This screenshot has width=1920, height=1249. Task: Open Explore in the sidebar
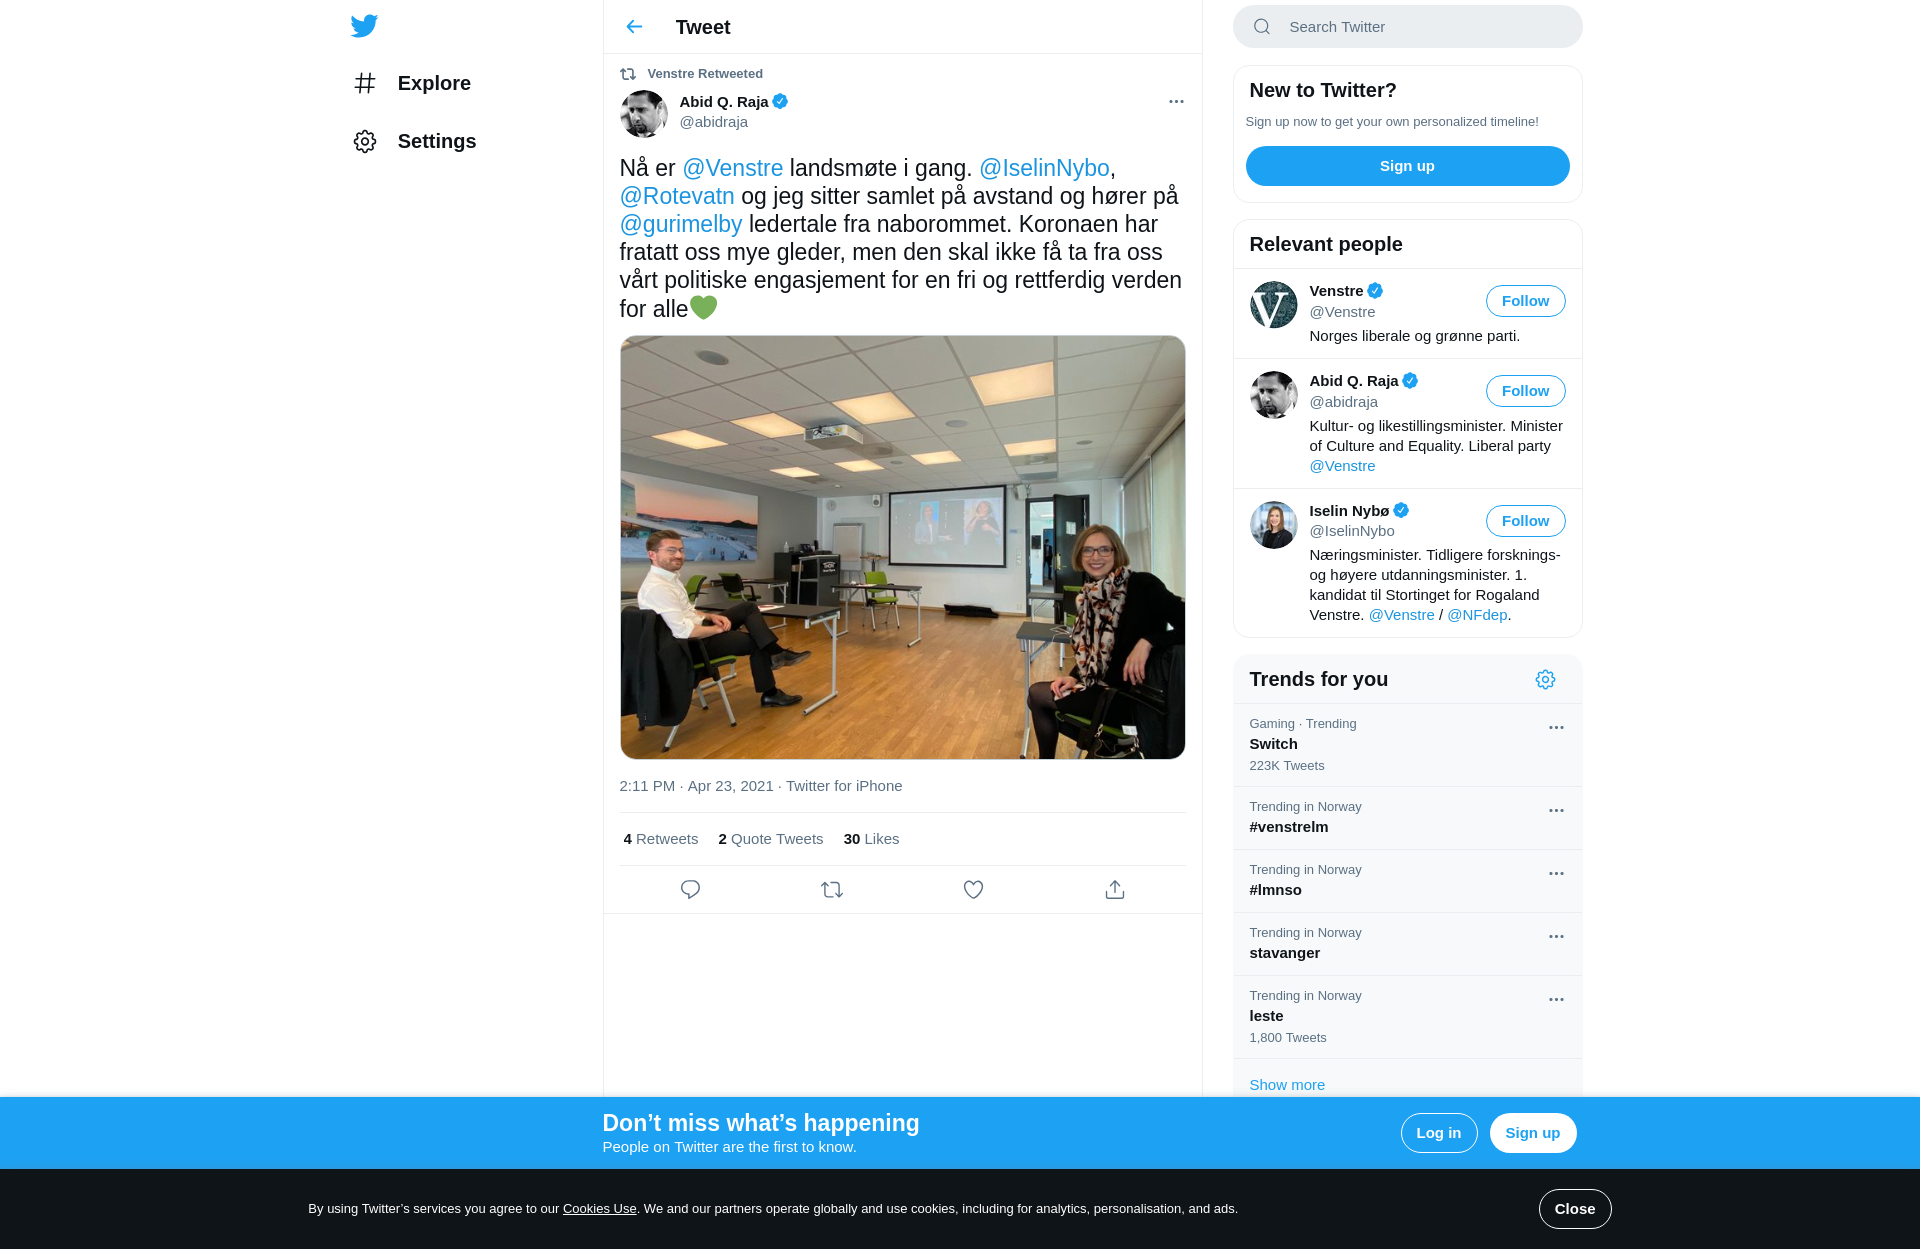(412, 83)
